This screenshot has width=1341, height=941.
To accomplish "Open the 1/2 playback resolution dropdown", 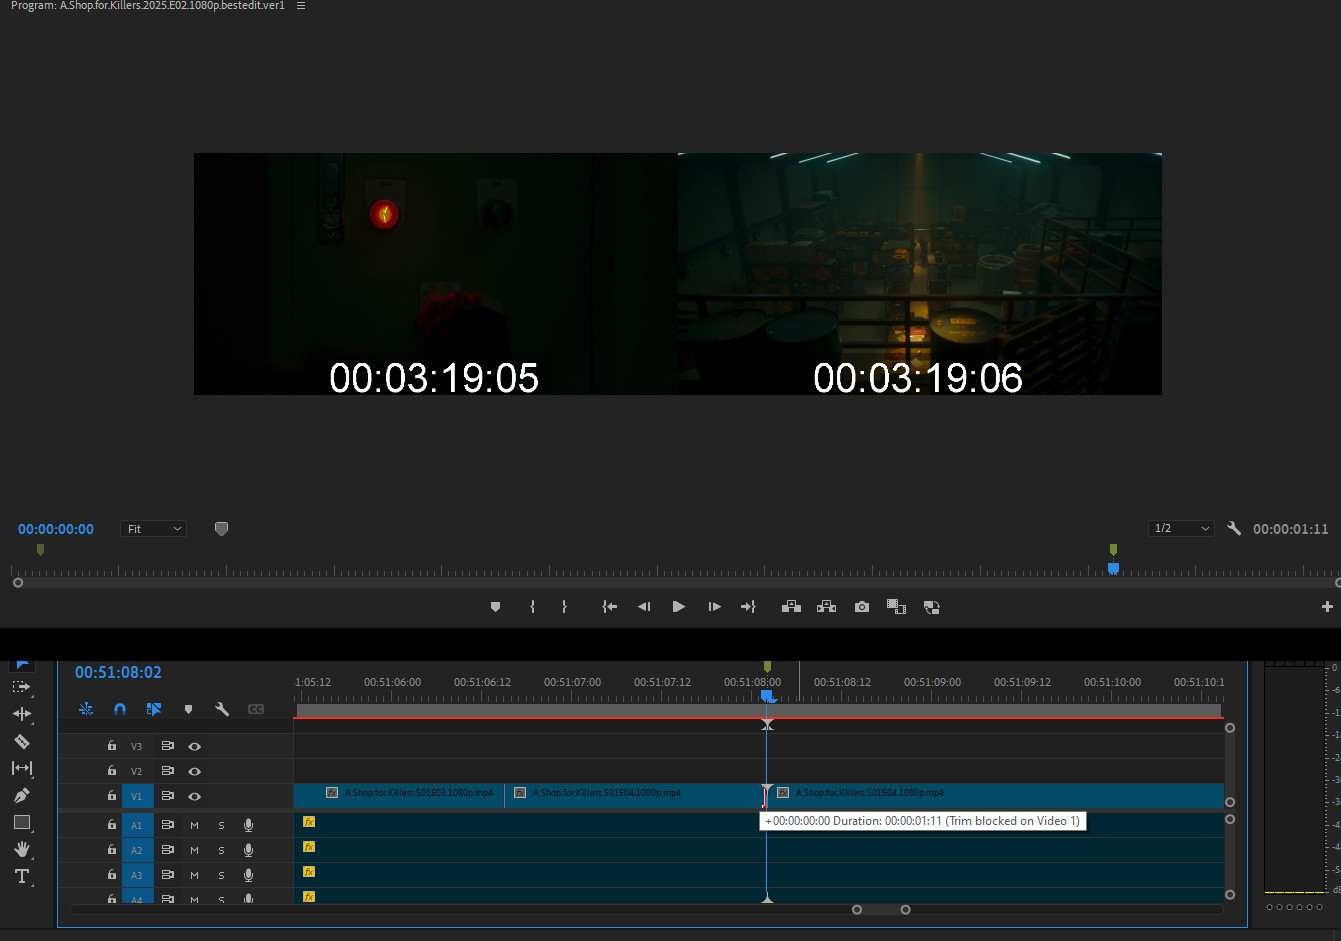I will pyautogui.click(x=1181, y=528).
